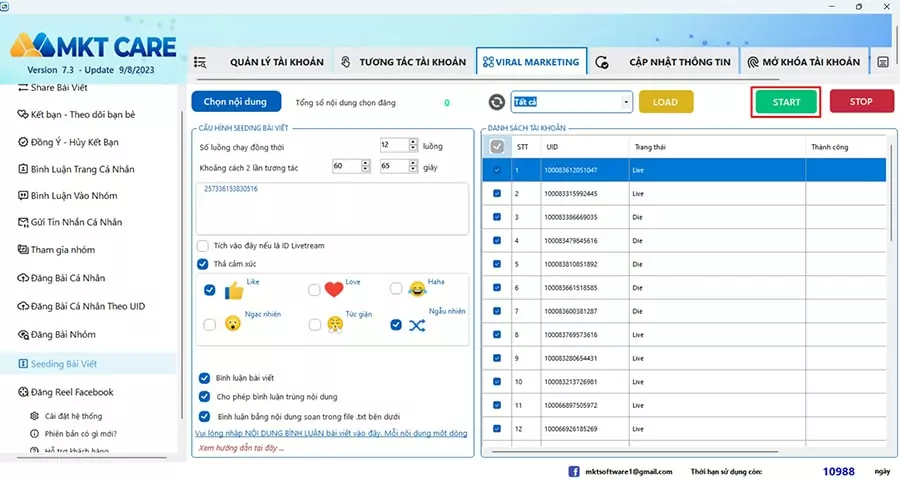This screenshot has width=900, height=480.
Task: Switch to Mở Khóa Tài Khoản tab
Action: coord(804,62)
